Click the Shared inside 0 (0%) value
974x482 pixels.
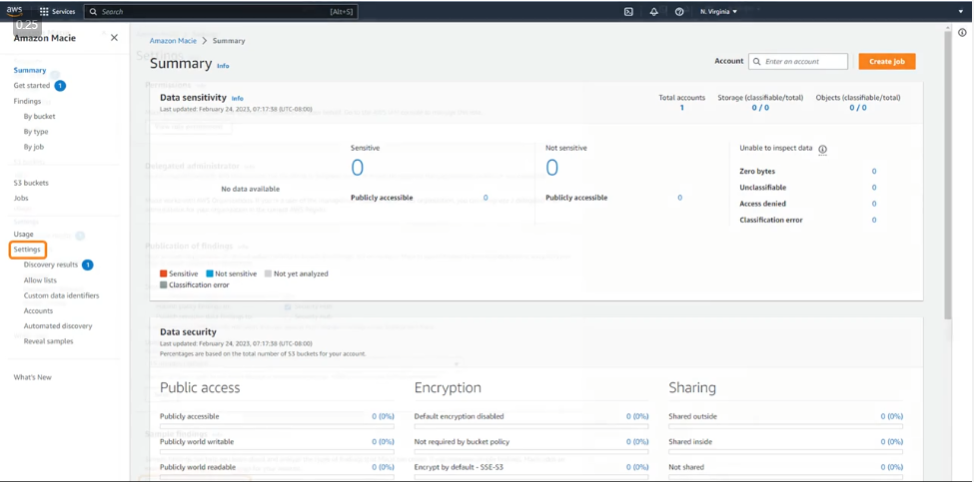tap(891, 442)
